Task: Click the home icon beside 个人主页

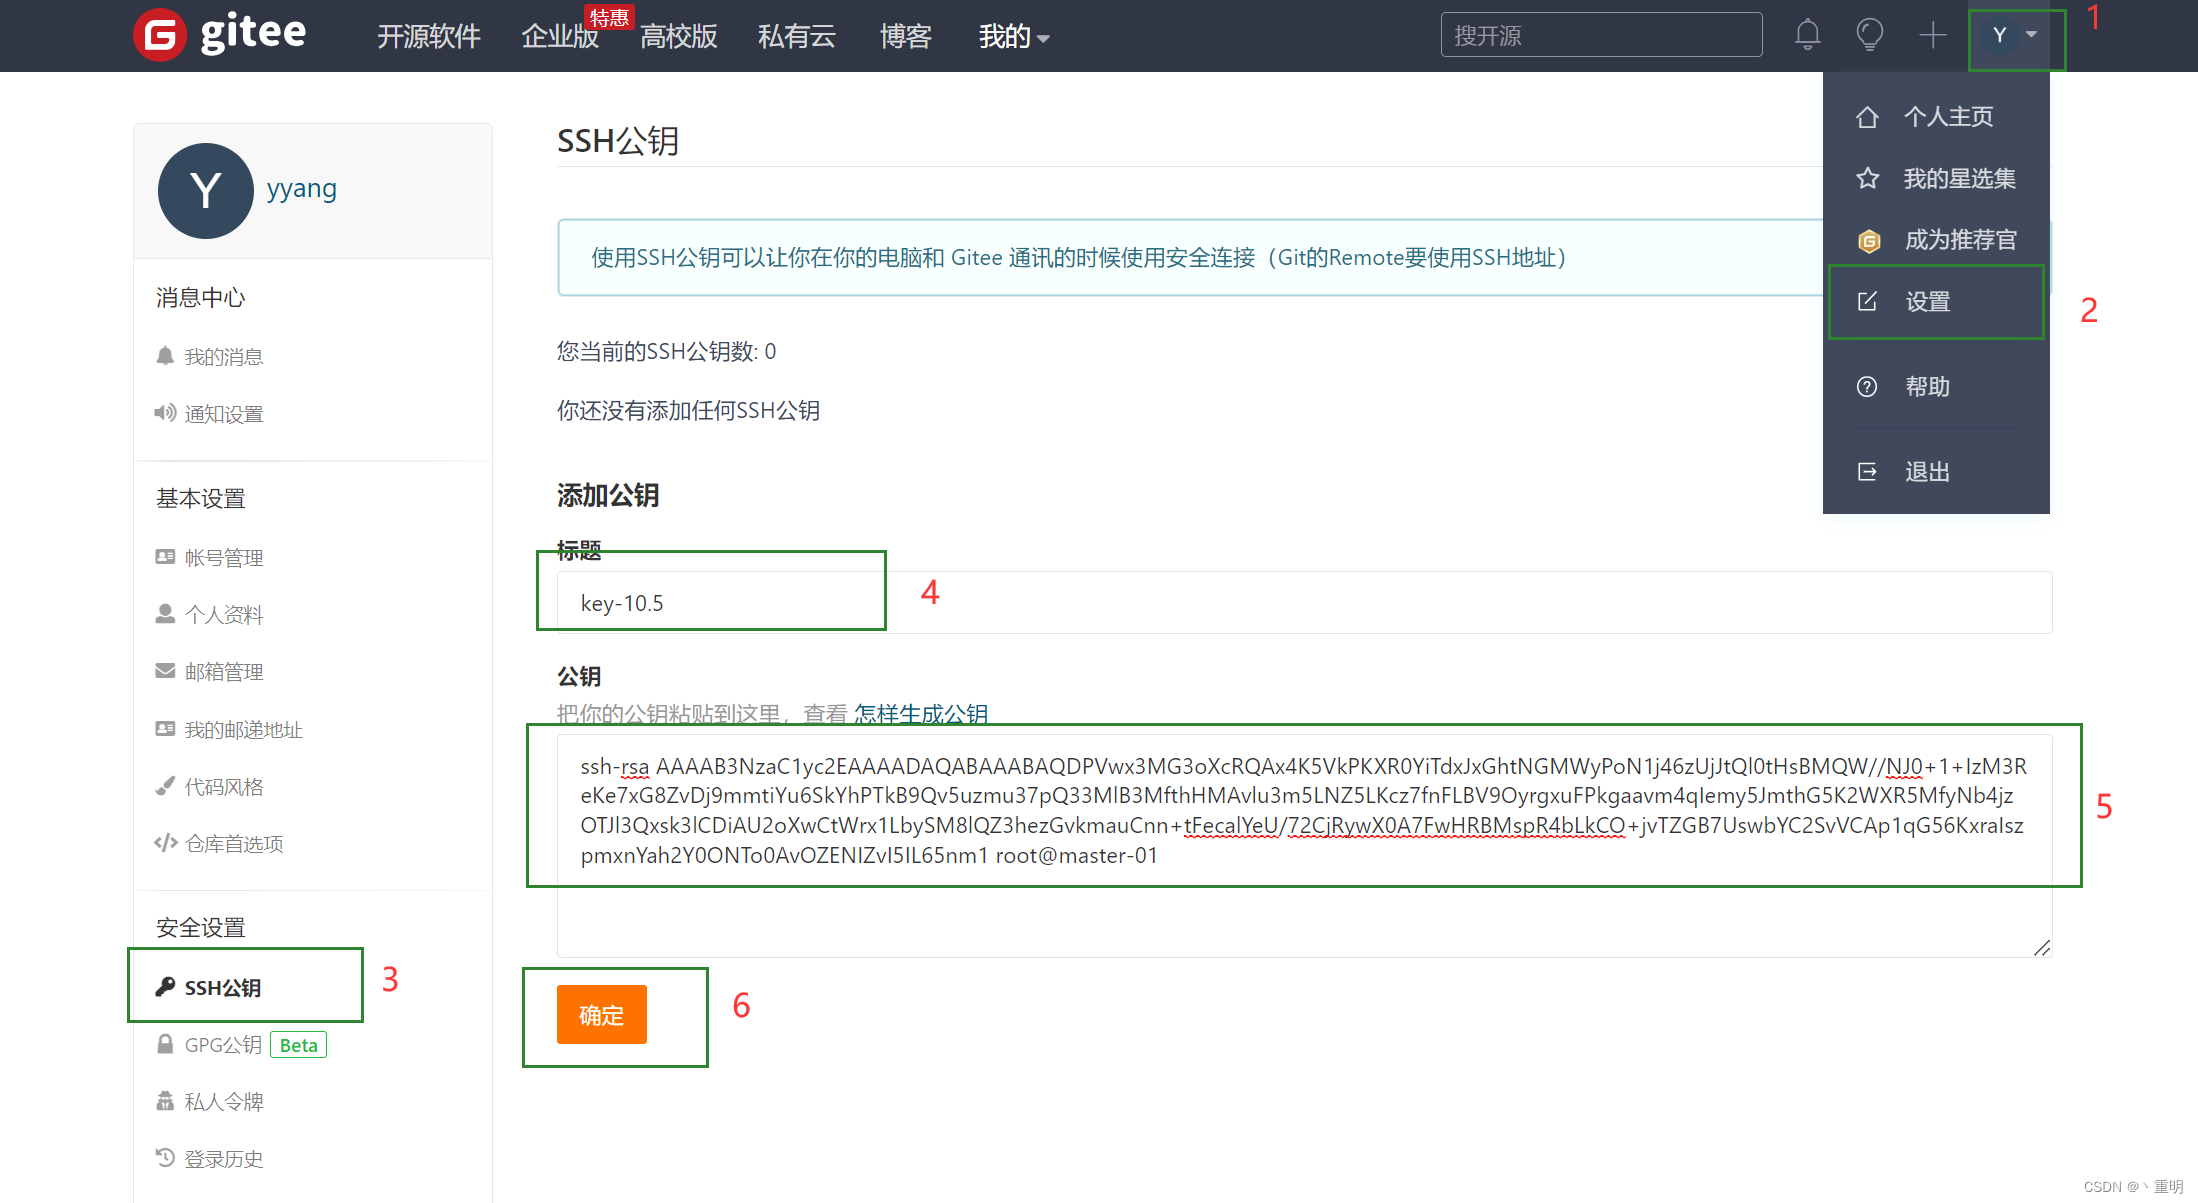Action: click(1867, 117)
